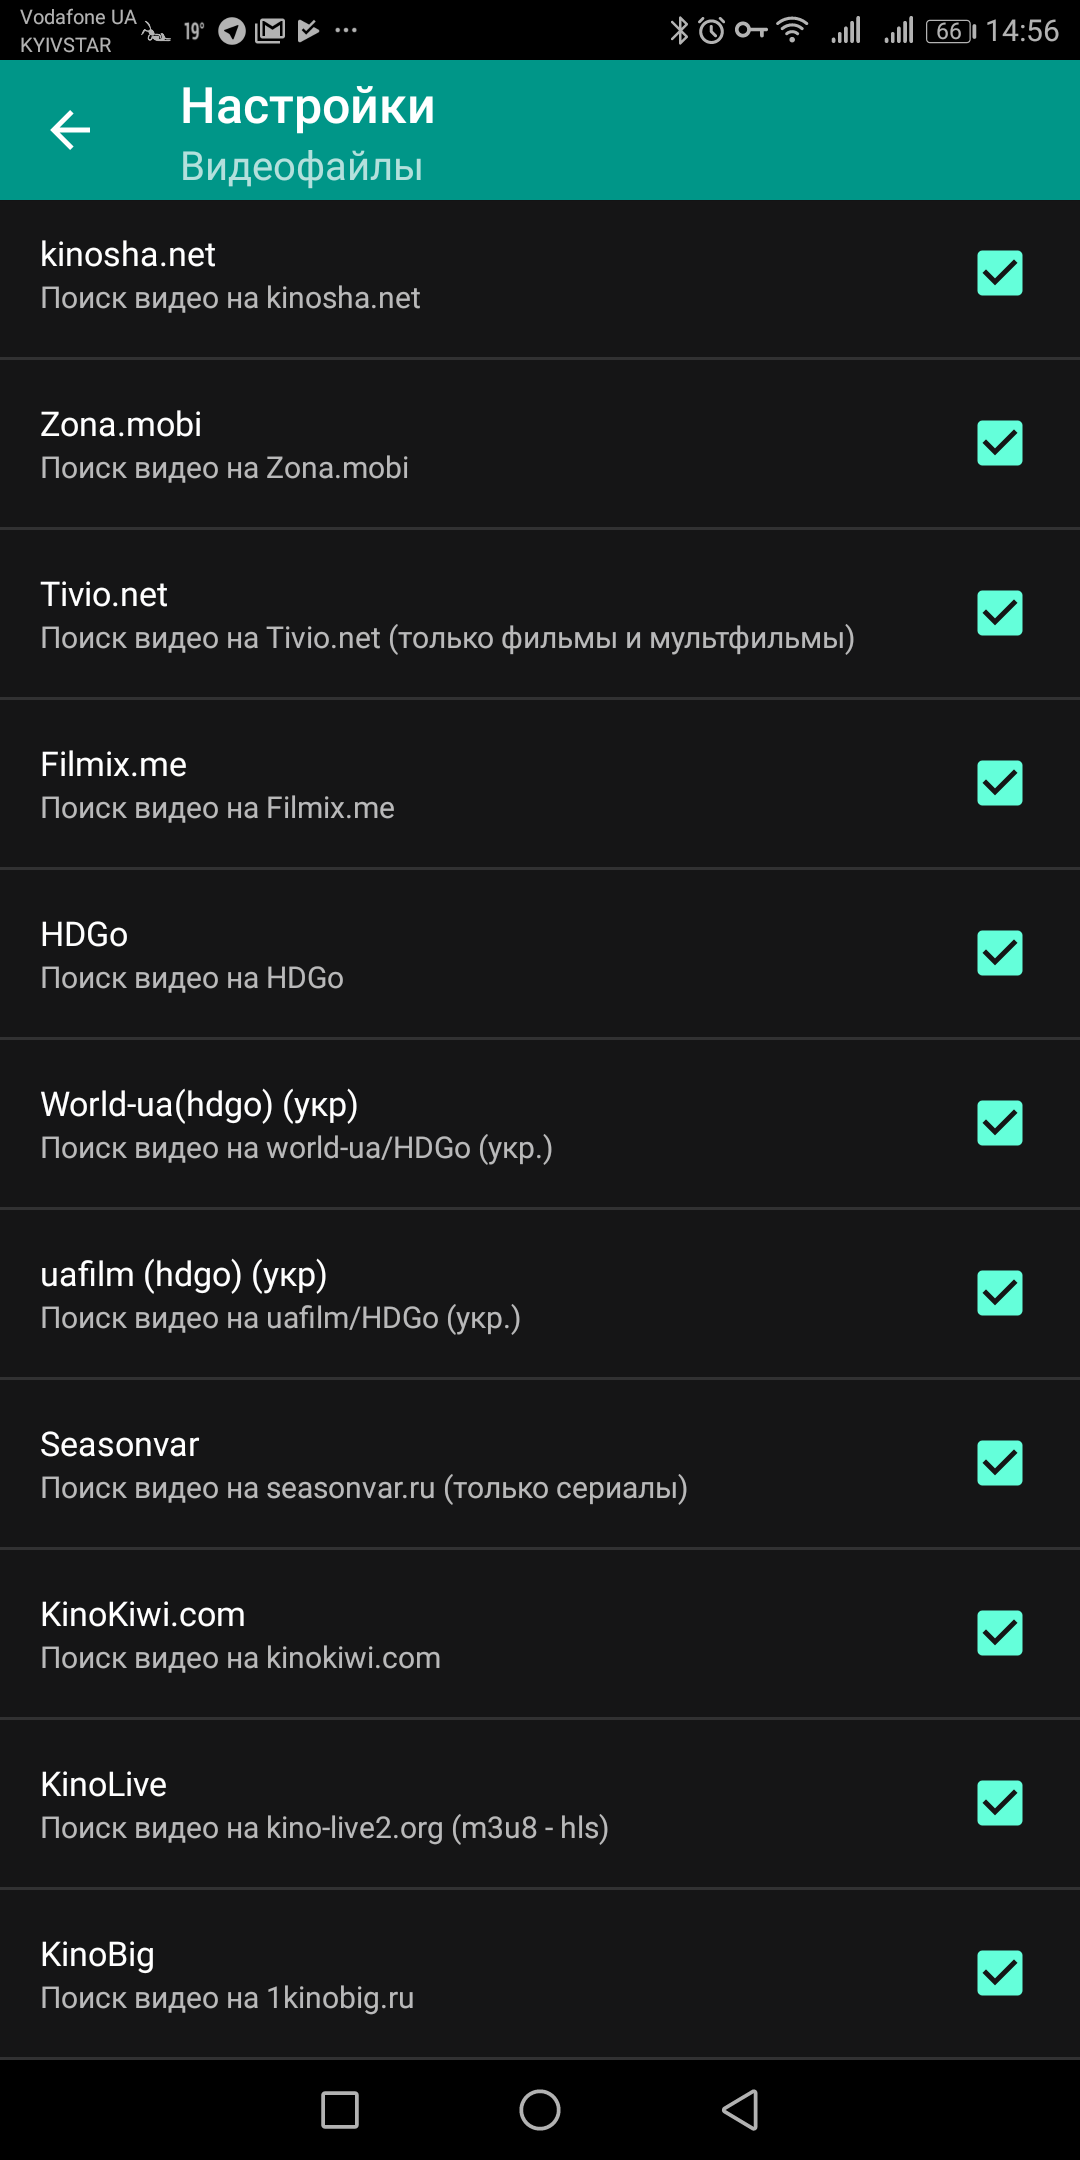
Task: Tap the back arrow in Настройки header
Action: pos(70,130)
